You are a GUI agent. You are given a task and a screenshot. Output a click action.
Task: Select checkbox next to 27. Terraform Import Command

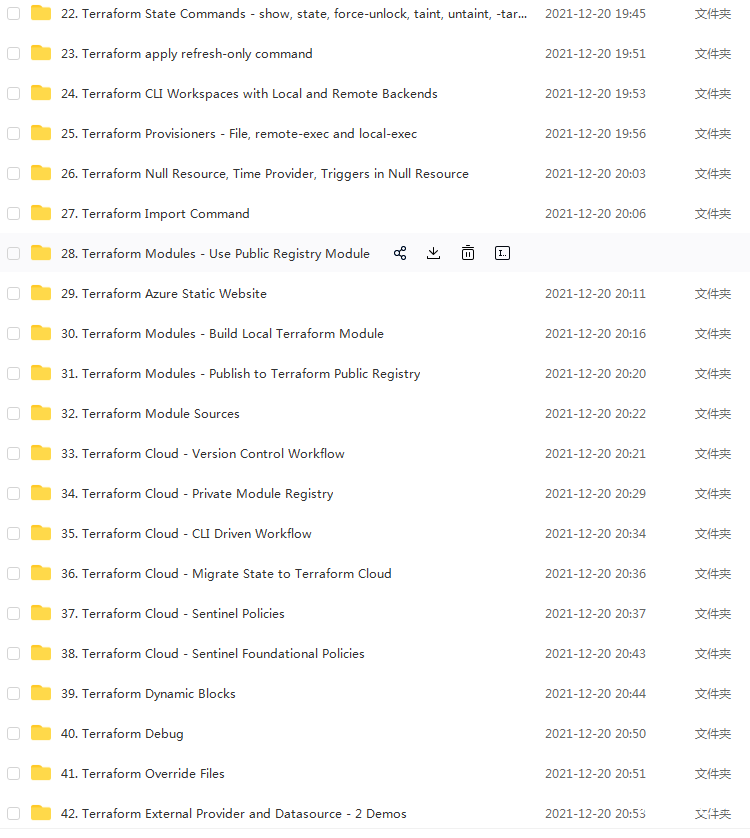13,214
